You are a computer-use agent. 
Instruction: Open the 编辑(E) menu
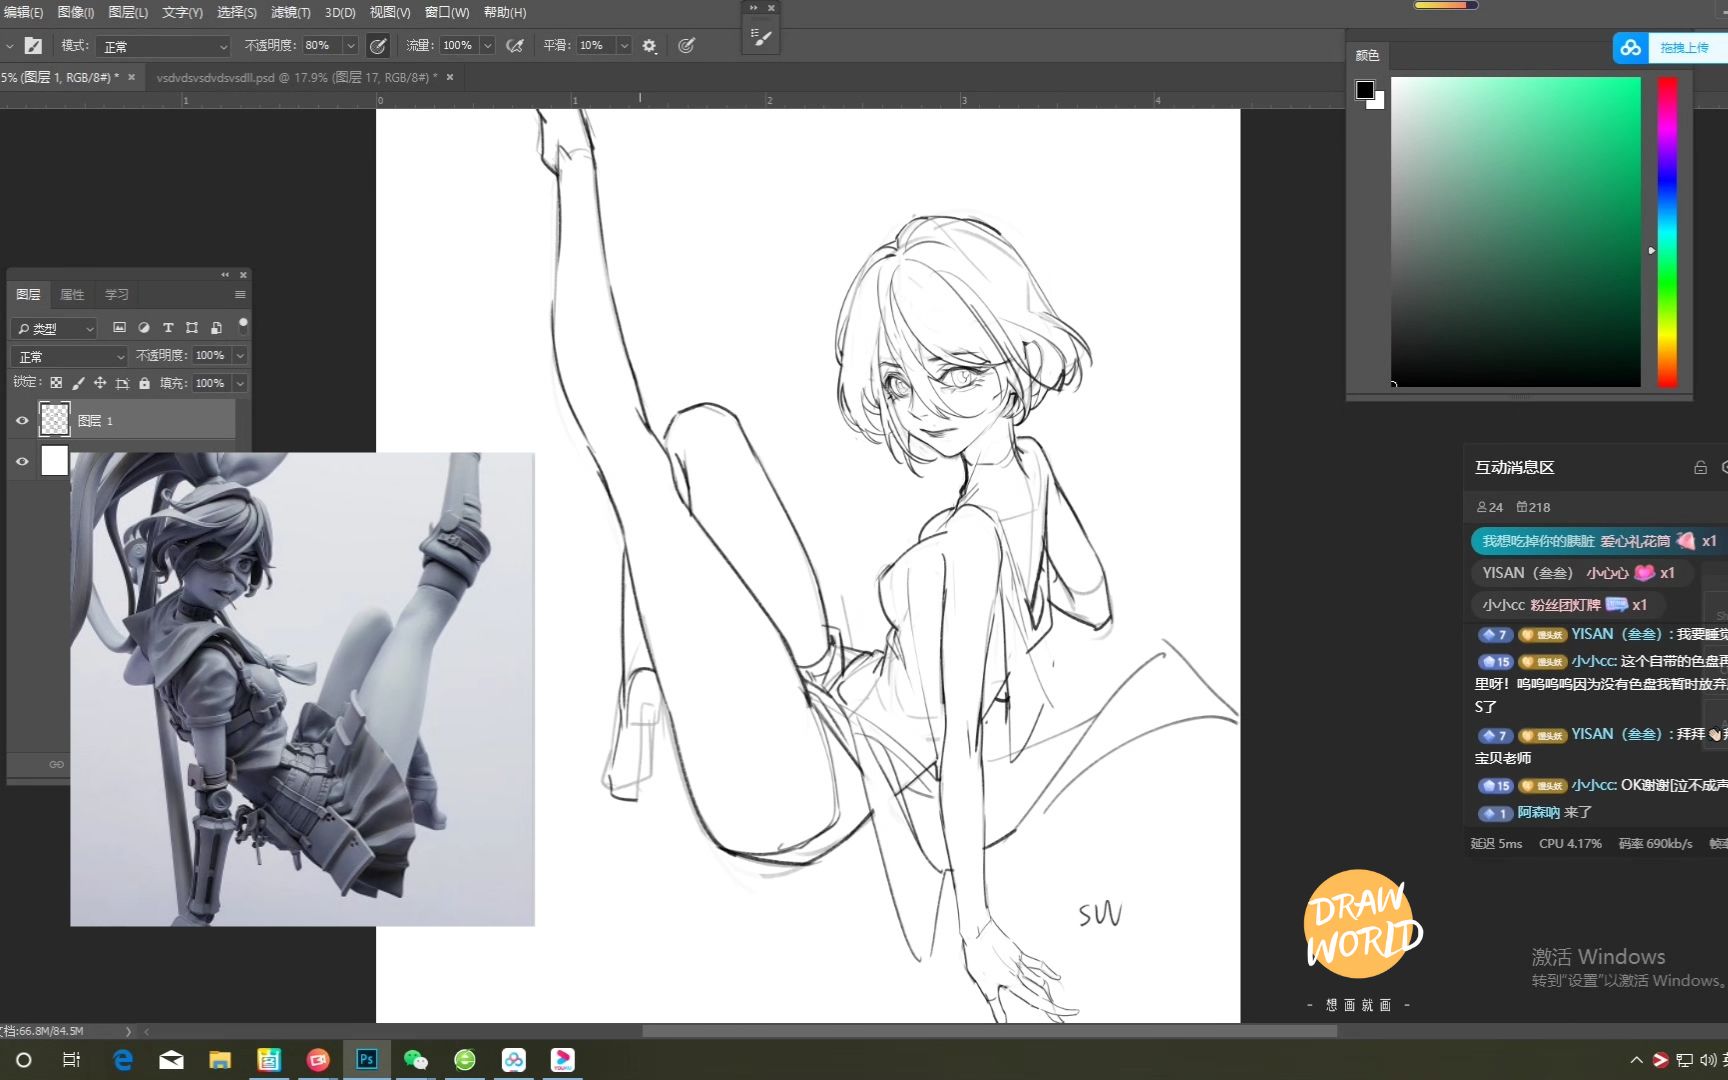[23, 12]
